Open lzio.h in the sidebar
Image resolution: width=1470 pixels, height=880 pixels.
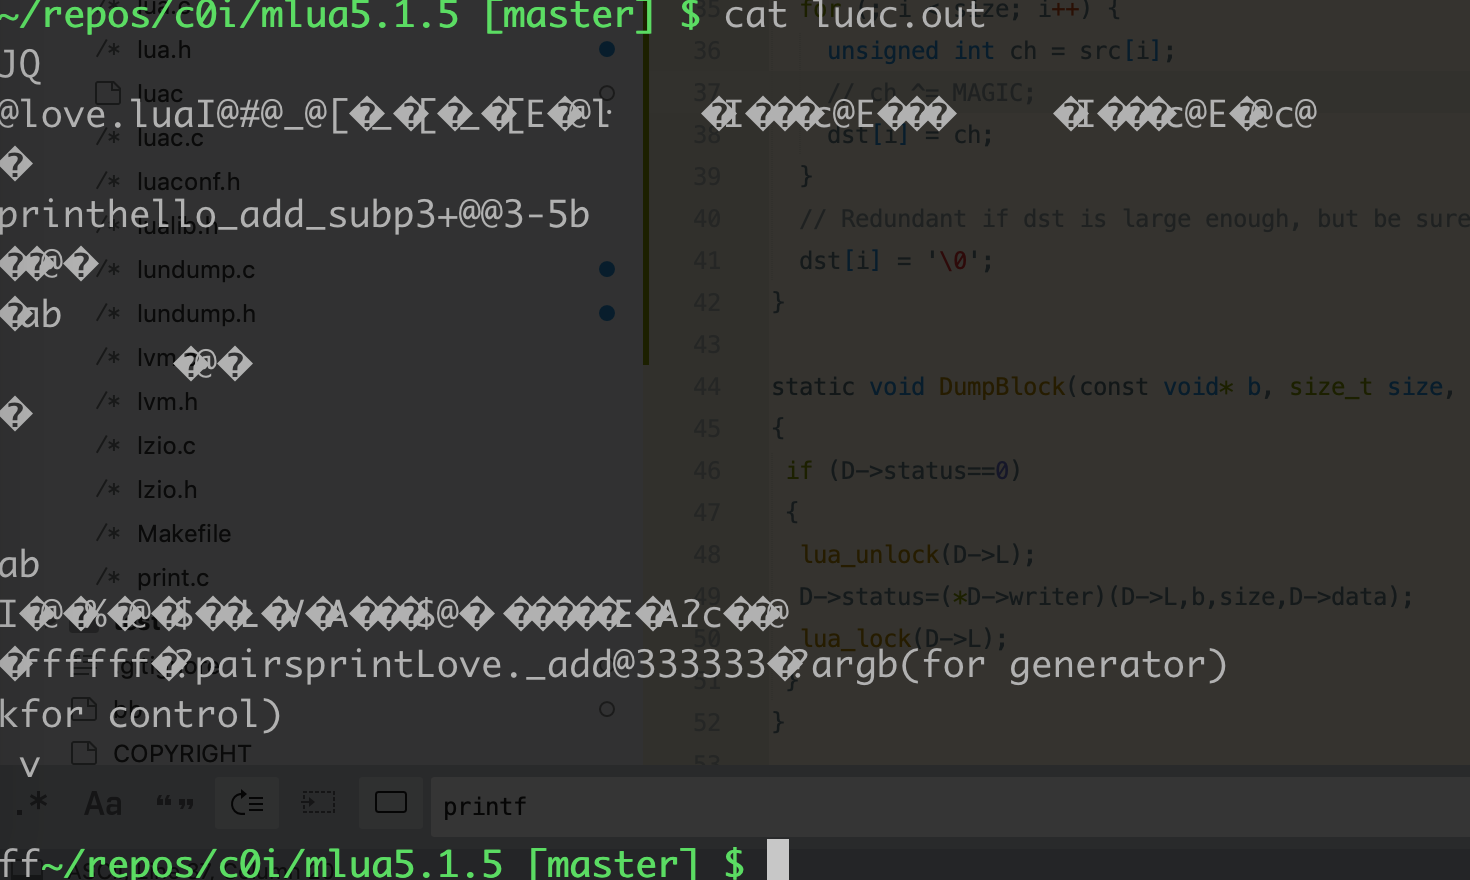(167, 490)
